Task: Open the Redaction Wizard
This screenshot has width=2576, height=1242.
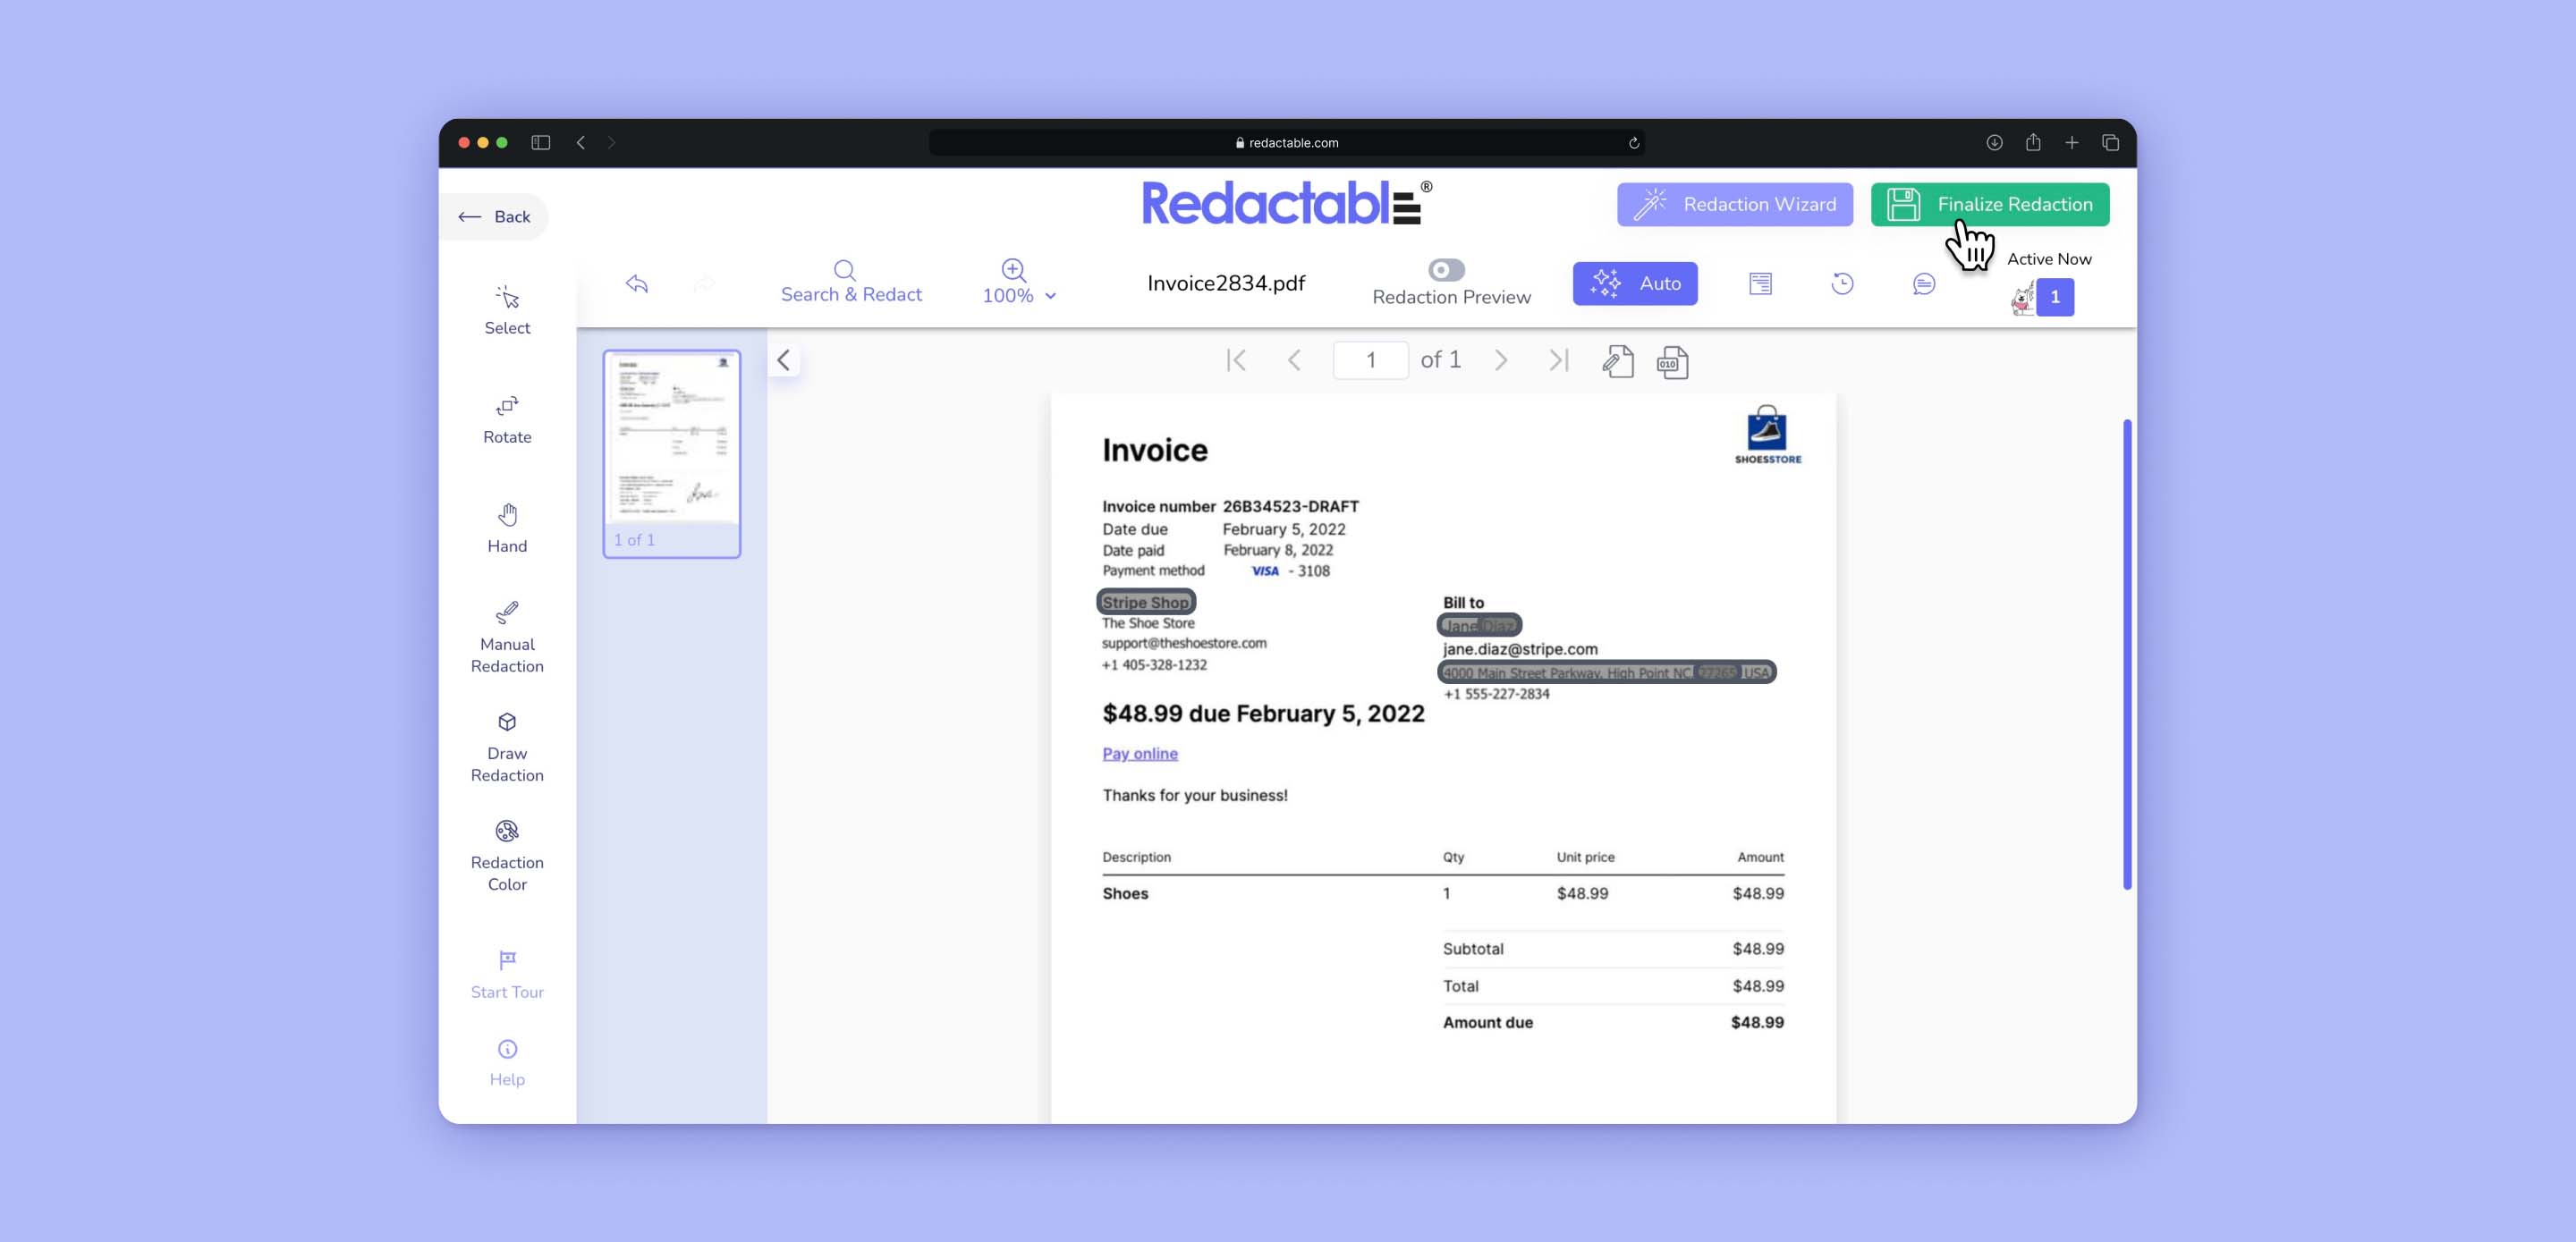Action: 1736,204
